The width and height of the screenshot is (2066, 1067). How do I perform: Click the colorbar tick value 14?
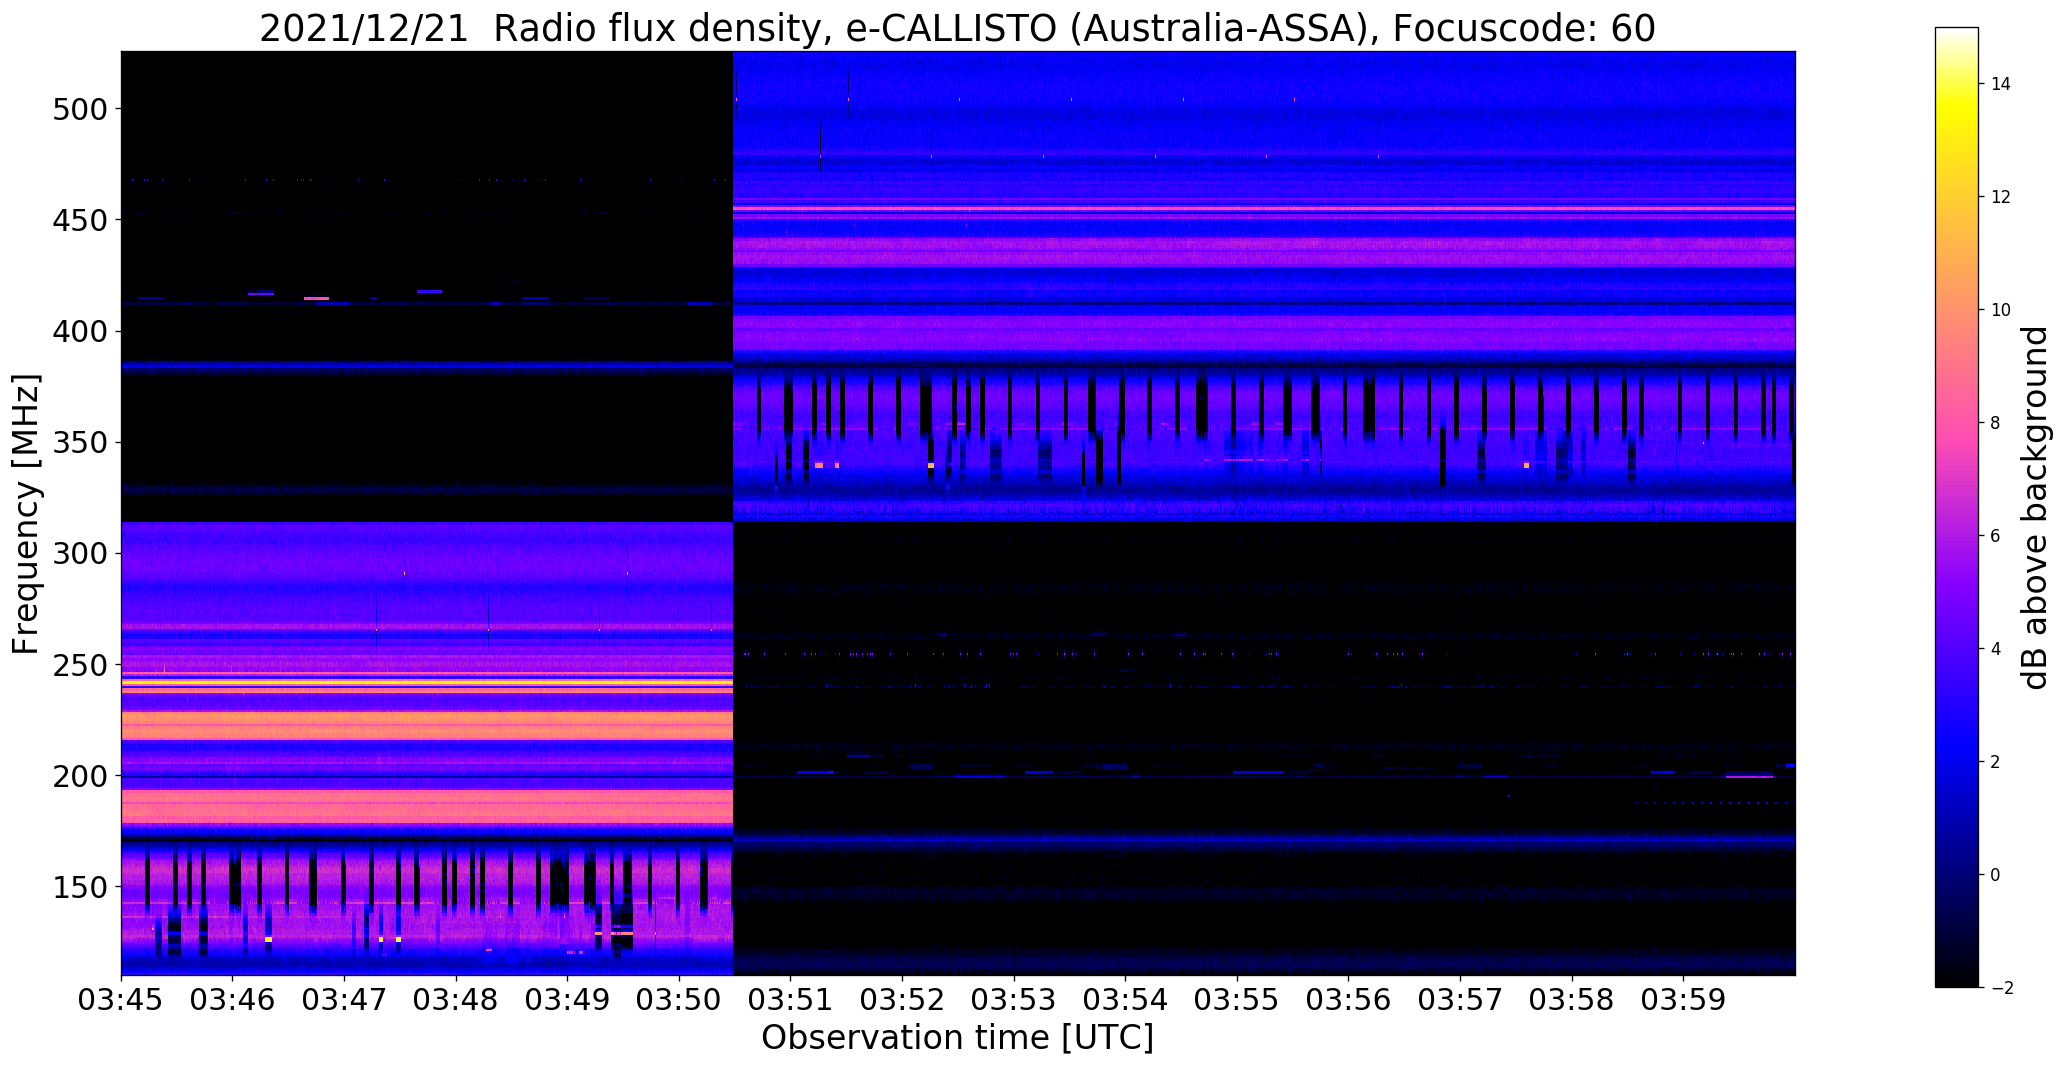point(2001,84)
